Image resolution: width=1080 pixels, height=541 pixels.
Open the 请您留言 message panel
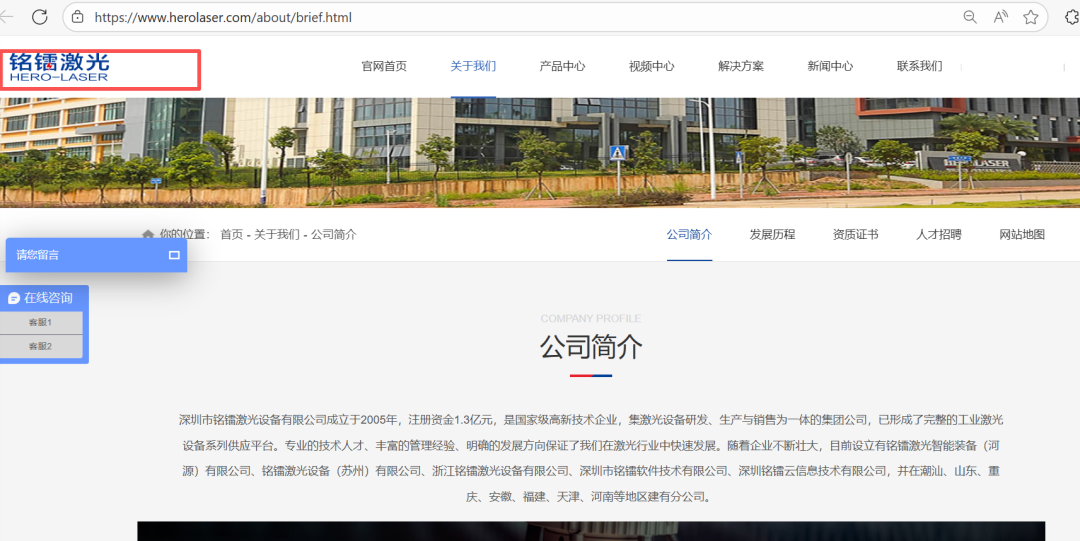[x=96, y=255]
